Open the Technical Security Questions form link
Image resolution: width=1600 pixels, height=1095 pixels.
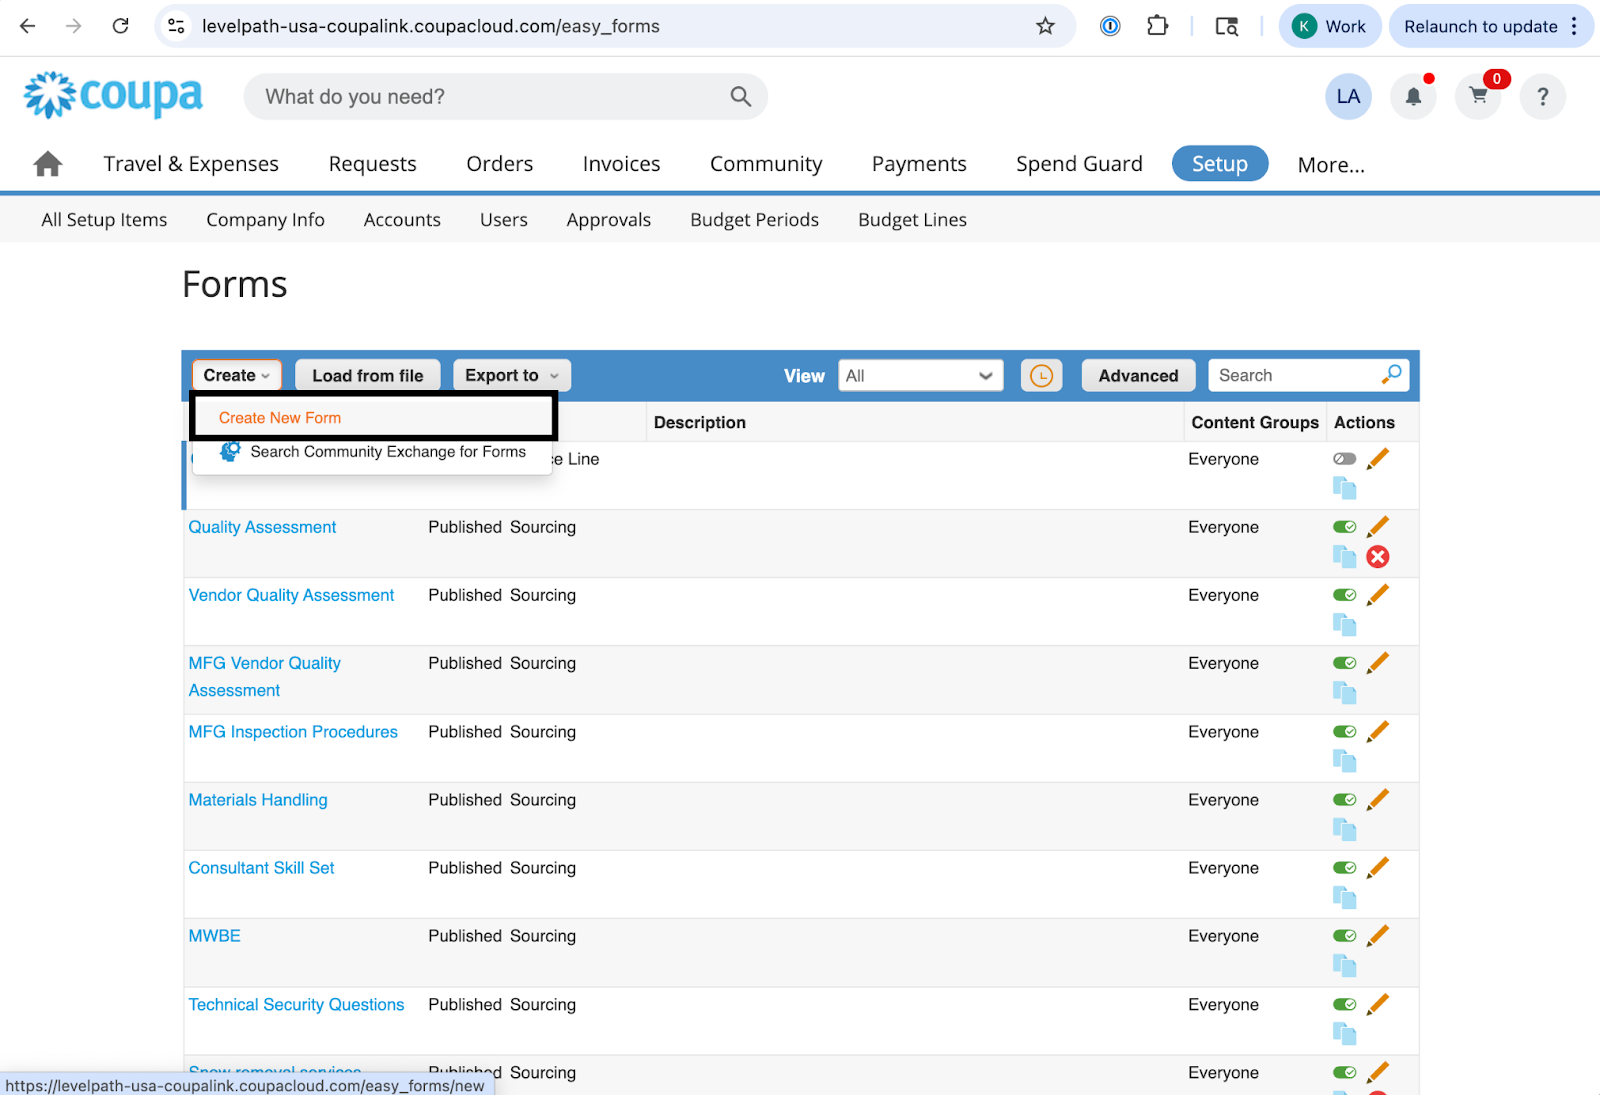296,1005
